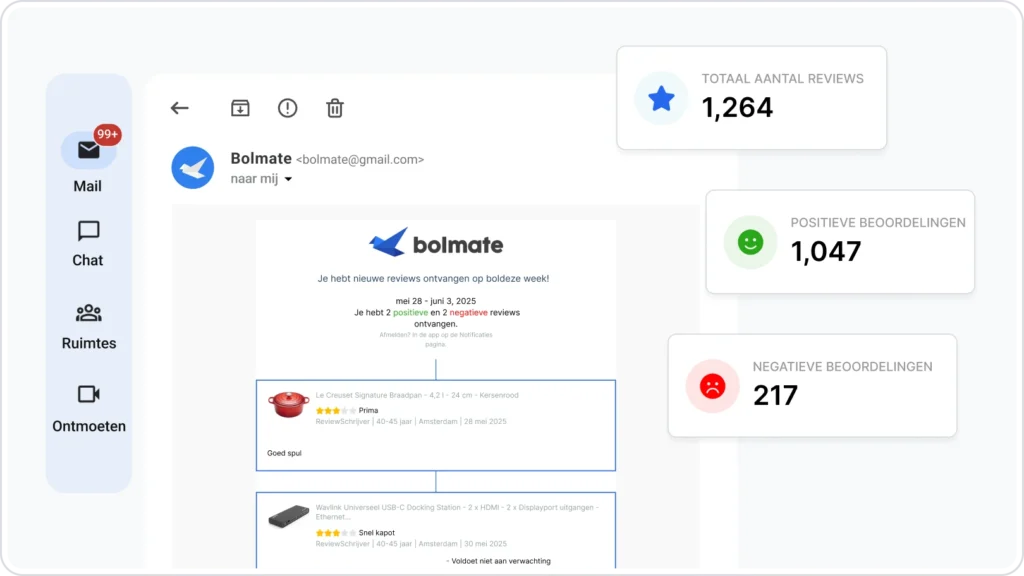
Task: Open Wavlink Universeel USB-C Docking Station title
Action: click(x=456, y=512)
